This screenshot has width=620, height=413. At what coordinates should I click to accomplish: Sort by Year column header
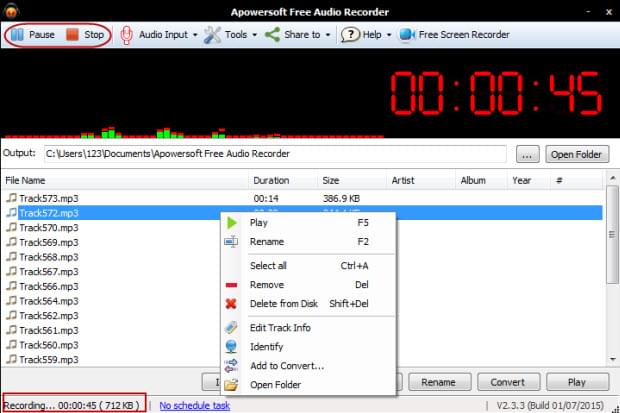529,180
